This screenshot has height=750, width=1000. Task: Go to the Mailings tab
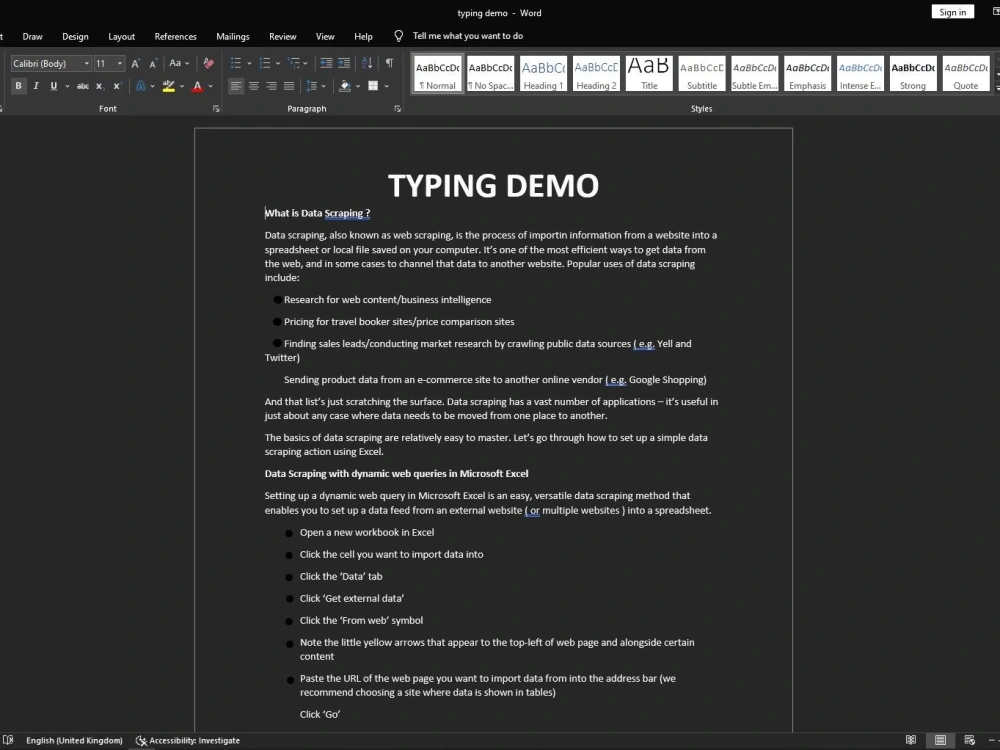[233, 36]
